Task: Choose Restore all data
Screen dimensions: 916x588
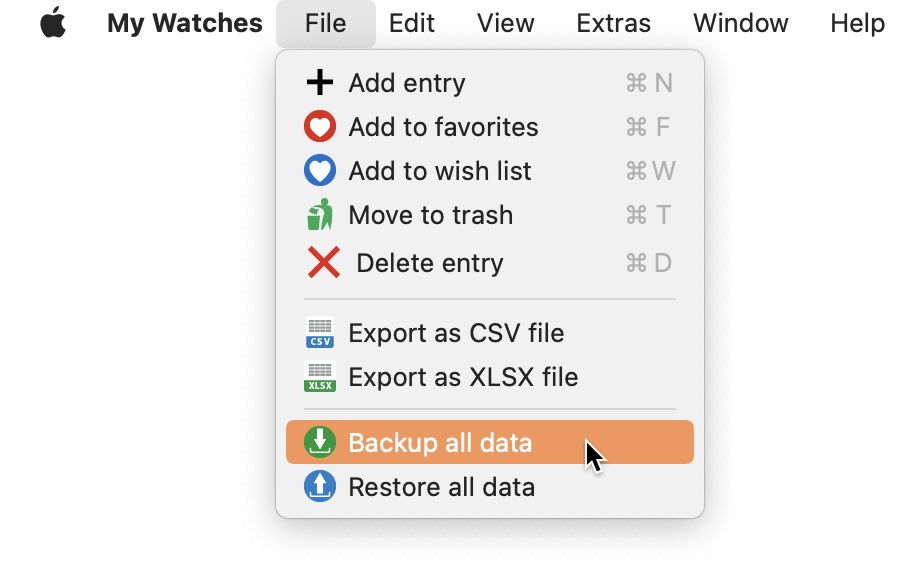Action: [x=490, y=486]
